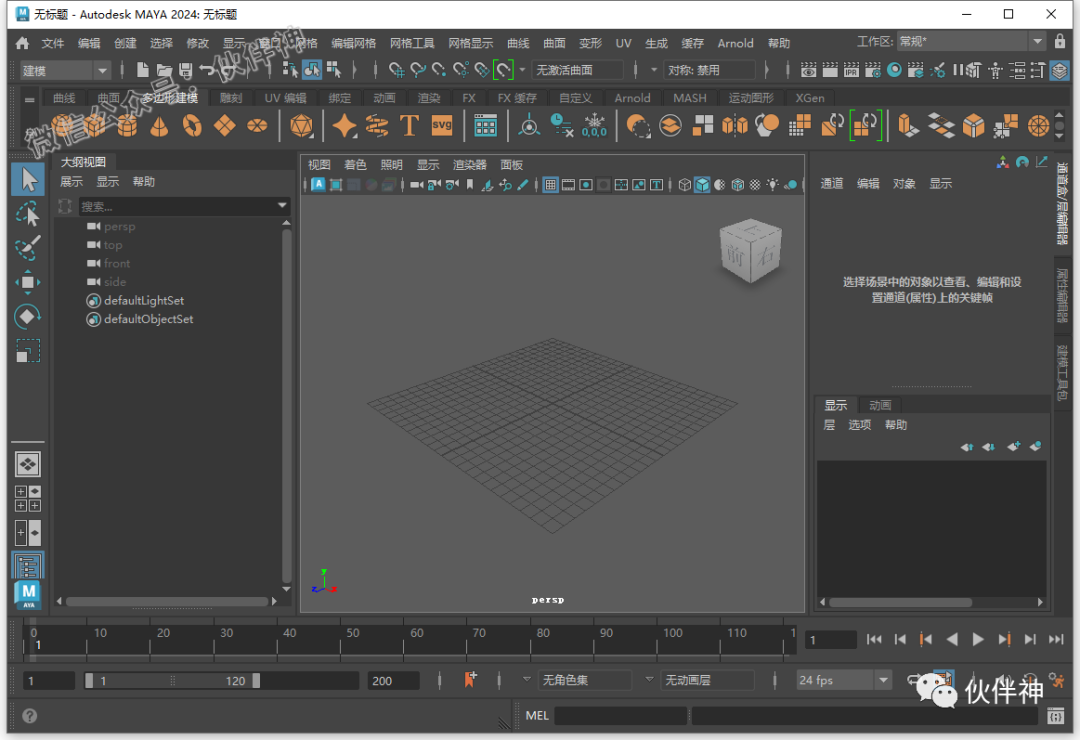Open 着色 viewport panel menu
The image size is (1080, 740).
click(355, 165)
